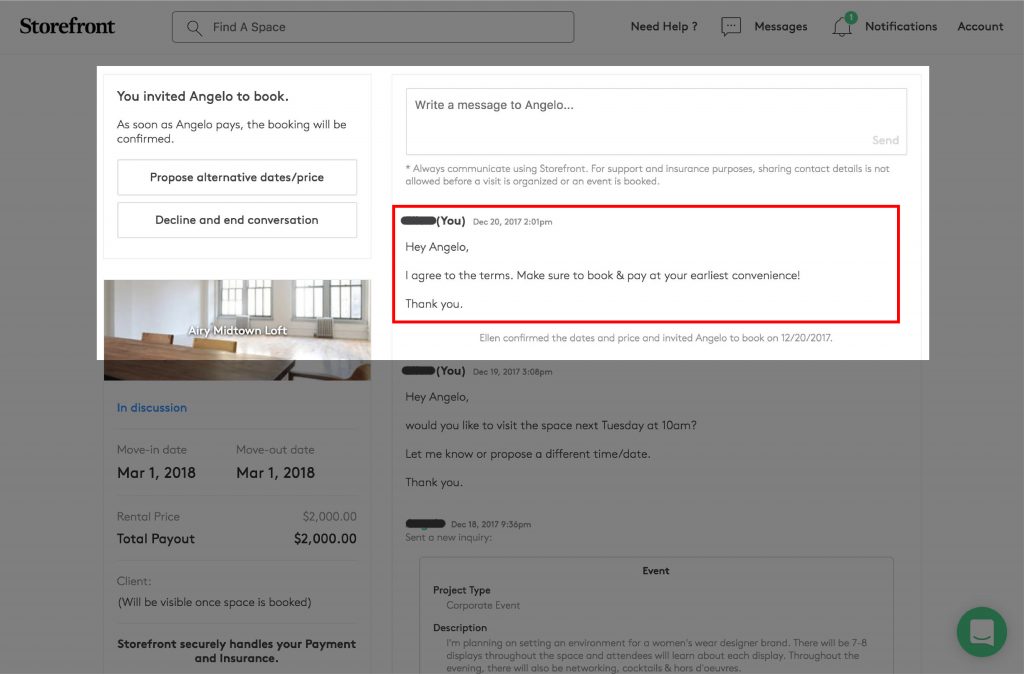Click the notifications bell icon
Screen dimensions: 1024x674
click(842, 27)
